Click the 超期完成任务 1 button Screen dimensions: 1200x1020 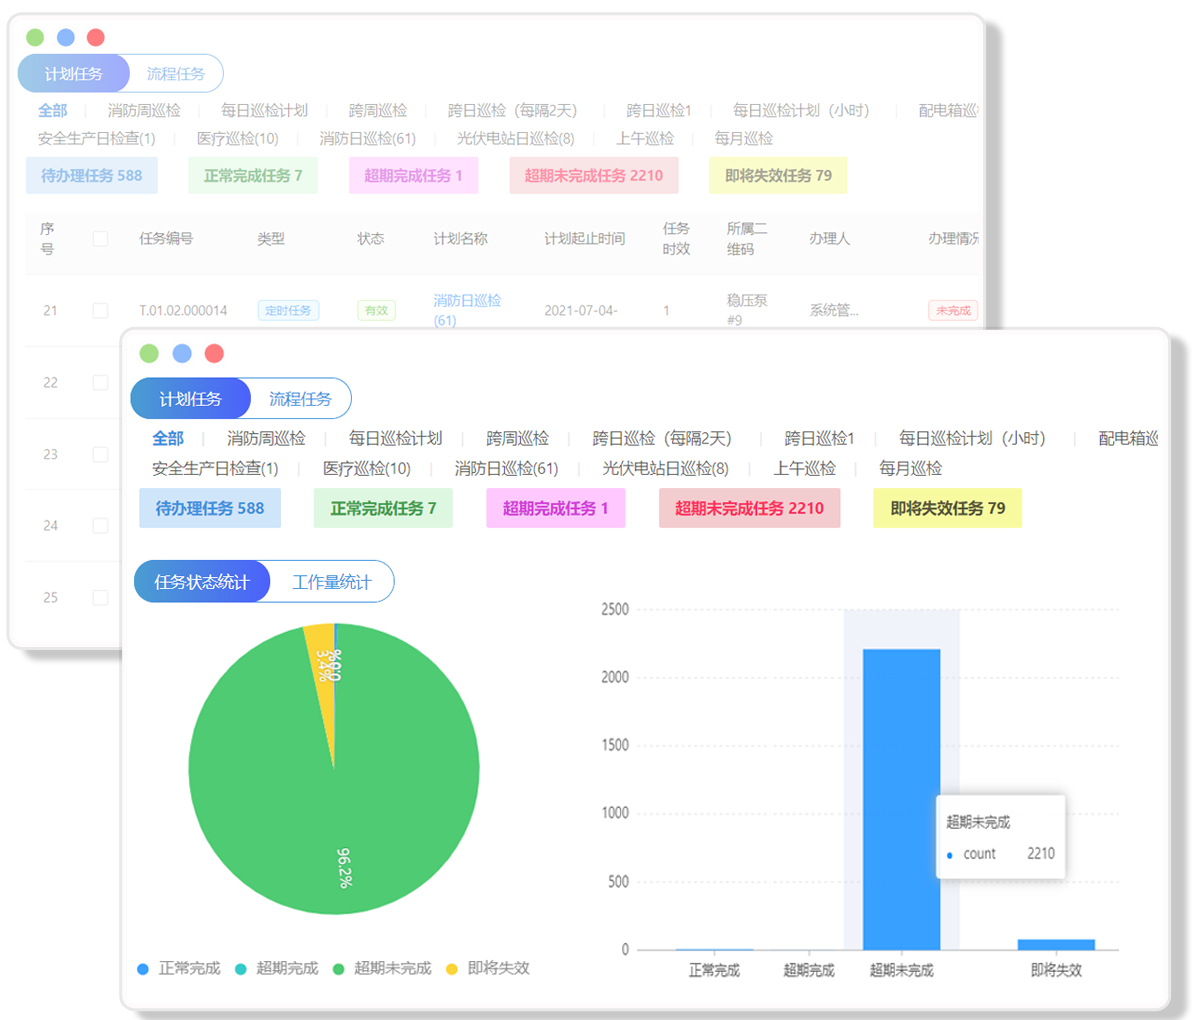(x=556, y=508)
